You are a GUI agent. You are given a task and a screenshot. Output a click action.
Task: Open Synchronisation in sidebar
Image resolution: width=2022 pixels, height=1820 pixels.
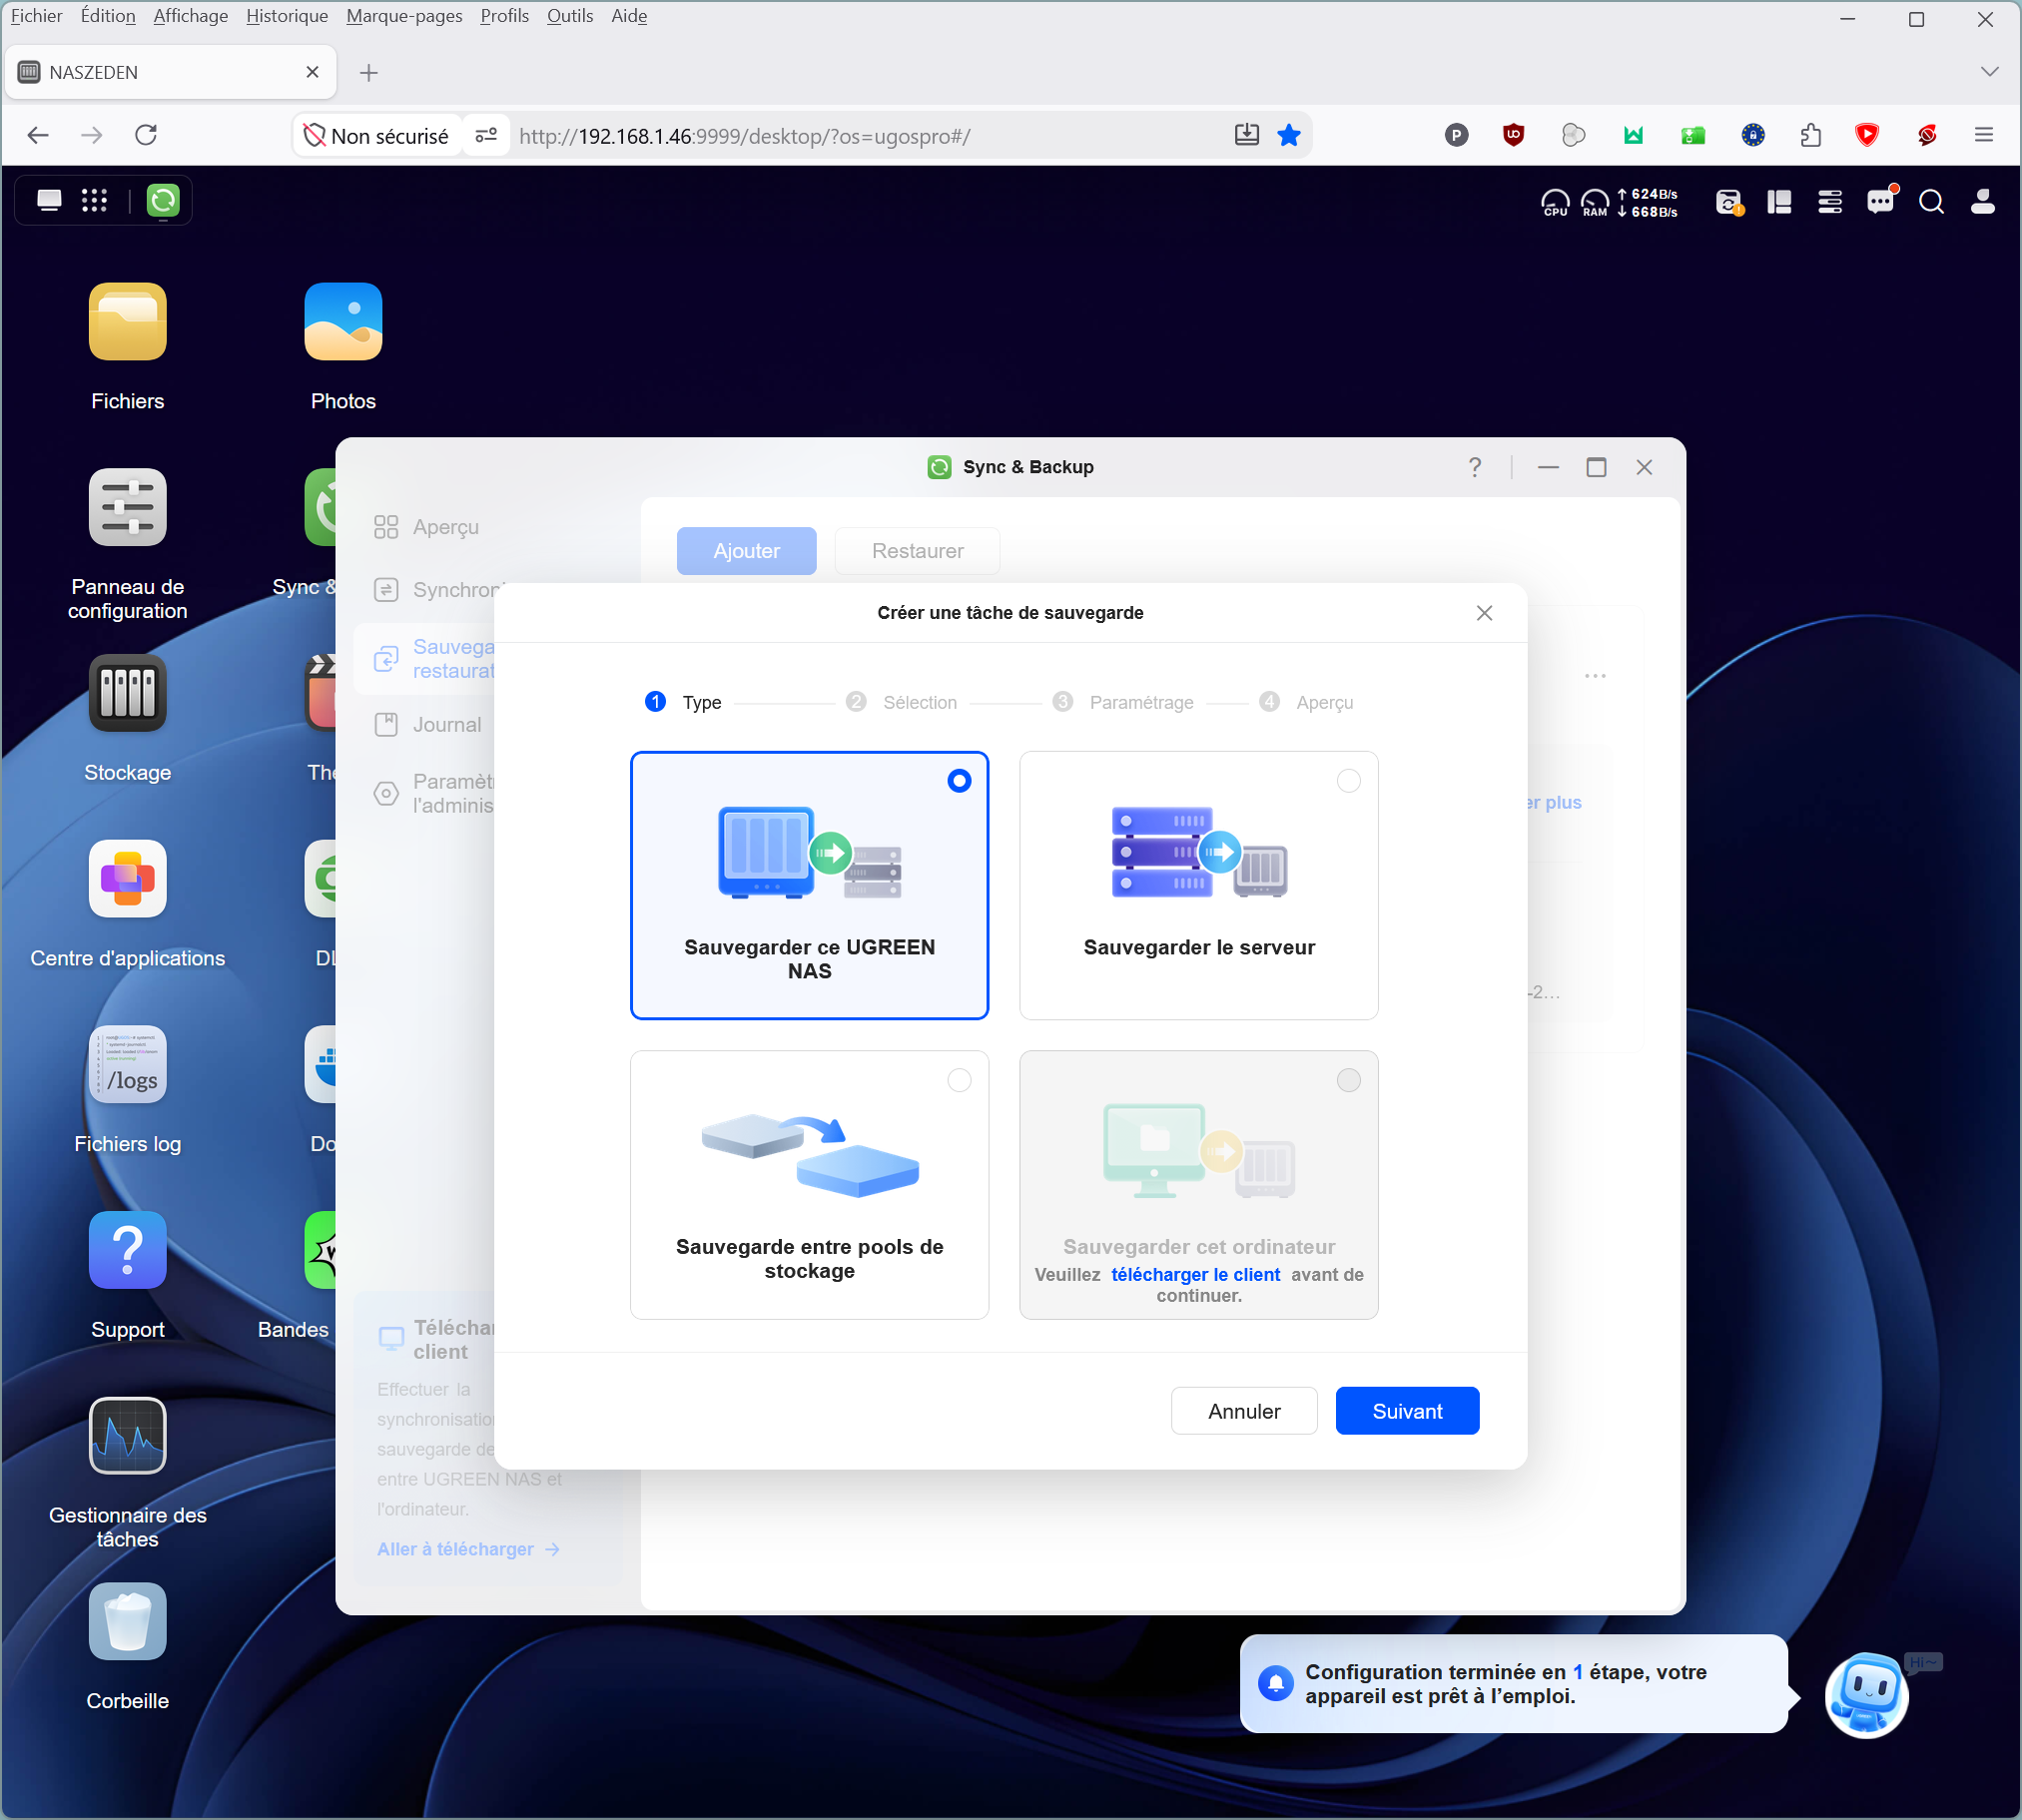point(432,590)
